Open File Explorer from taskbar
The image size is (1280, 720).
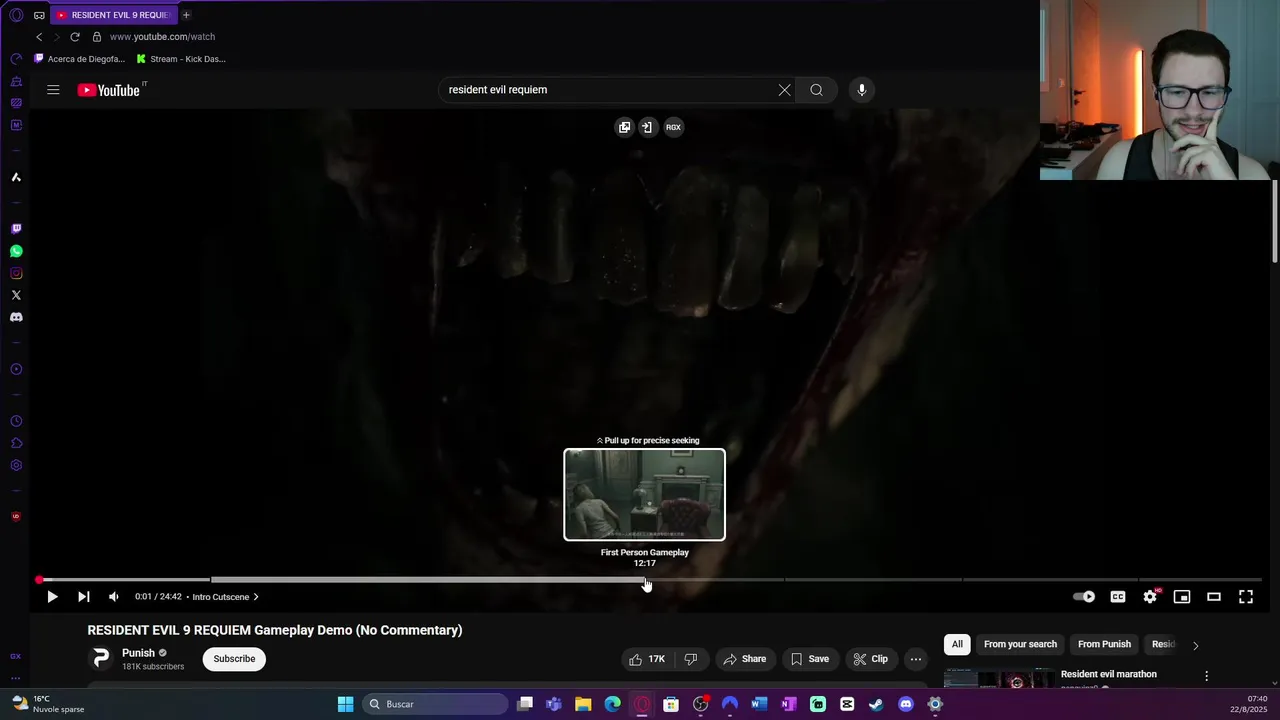tap(583, 704)
